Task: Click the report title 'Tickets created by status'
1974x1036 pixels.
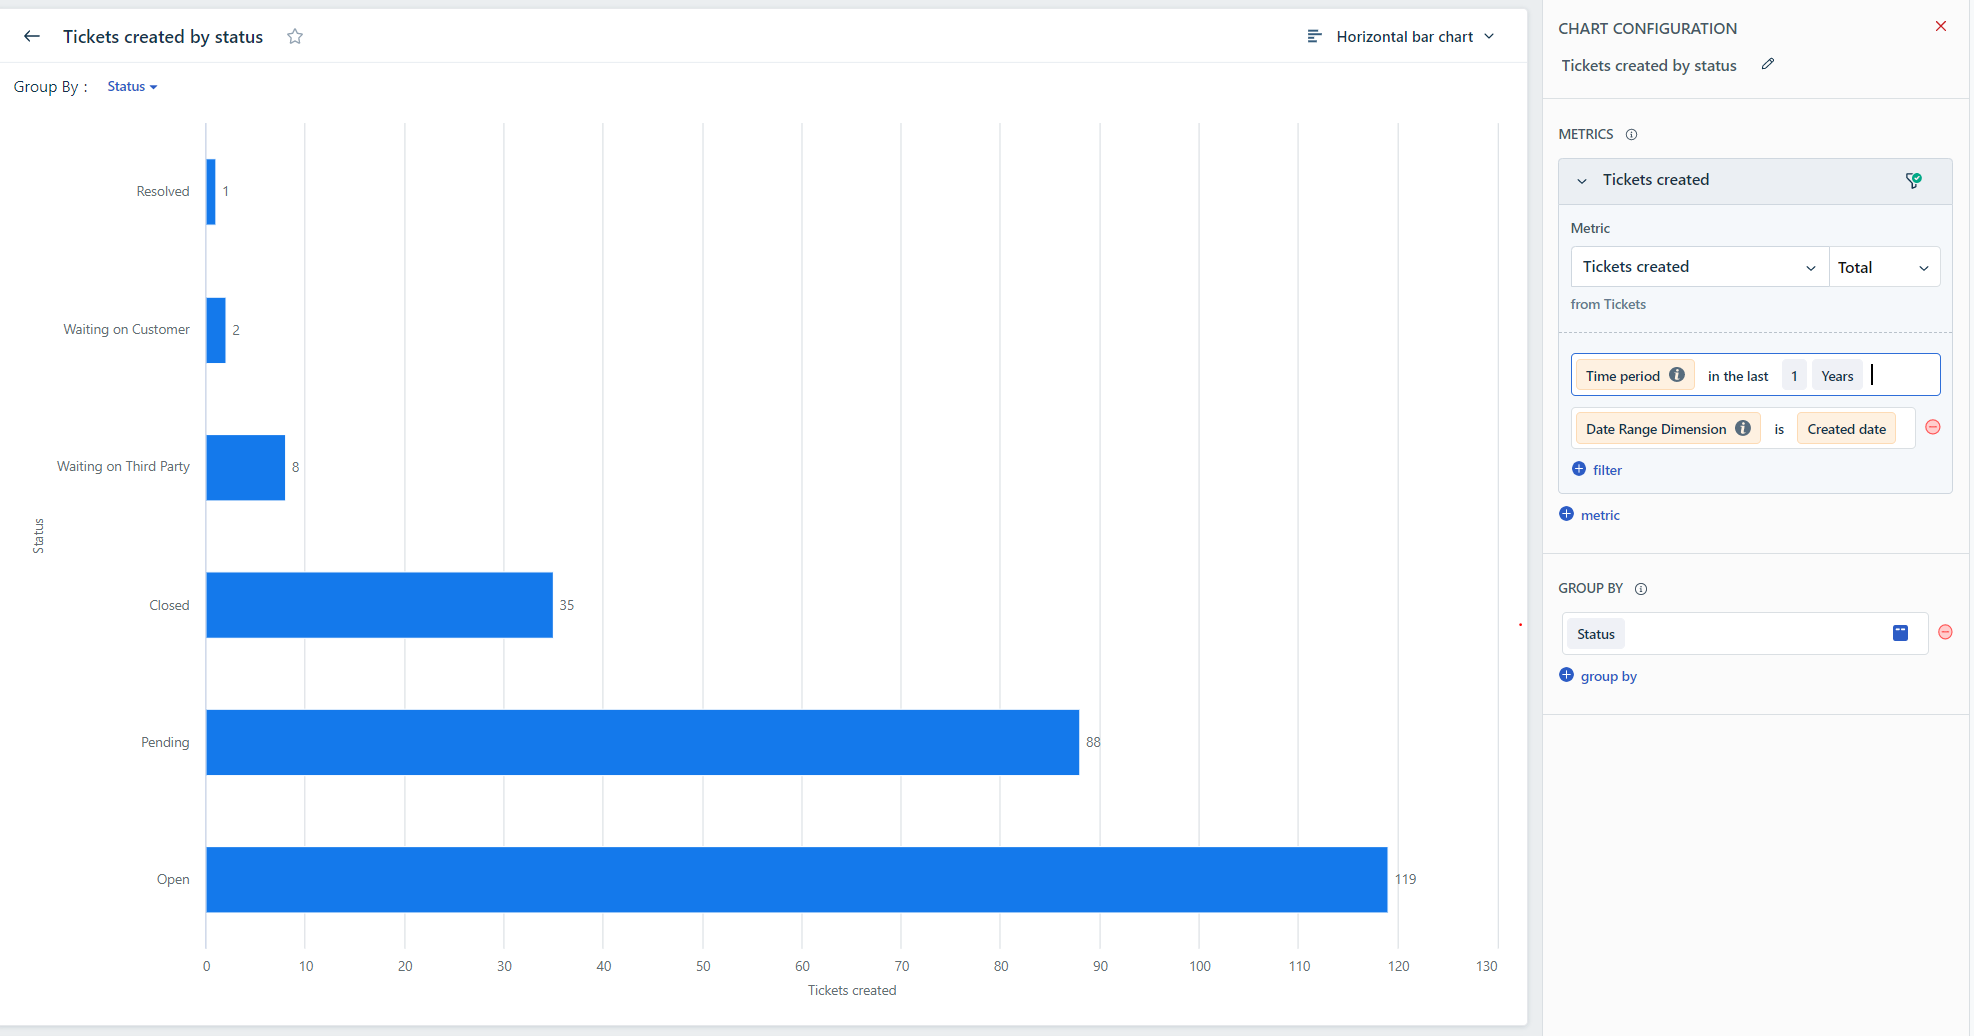Action: click(x=163, y=37)
